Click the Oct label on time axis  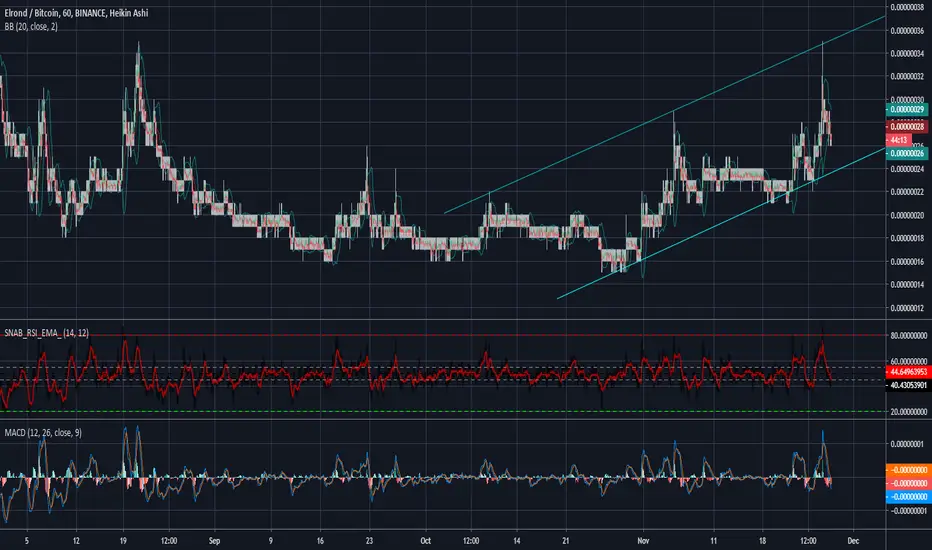click(x=426, y=541)
